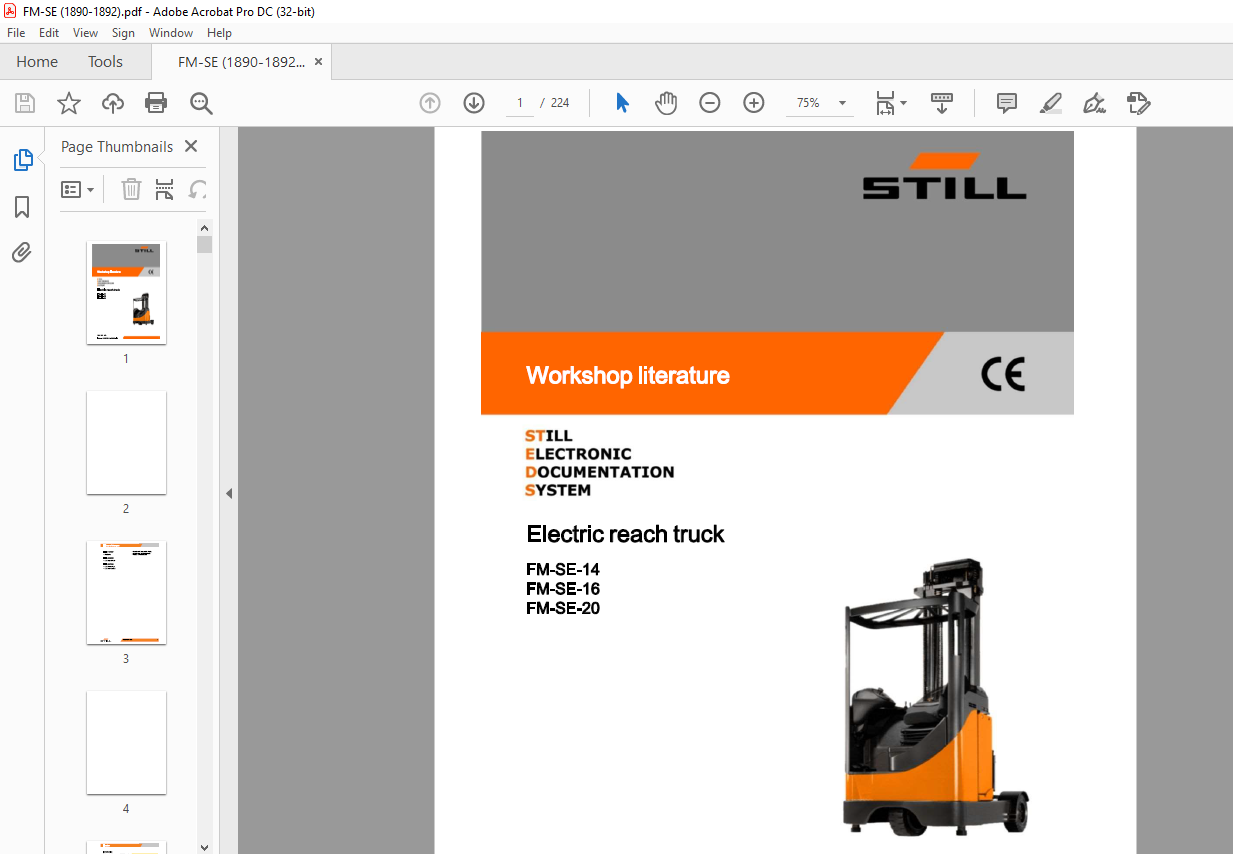Open the View menu
The width and height of the screenshot is (1233, 854).
click(85, 33)
